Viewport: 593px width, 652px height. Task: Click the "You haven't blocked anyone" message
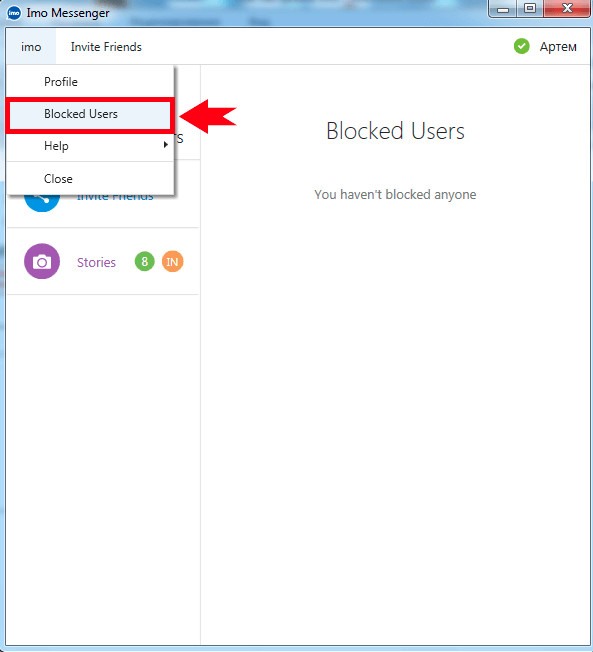point(395,195)
